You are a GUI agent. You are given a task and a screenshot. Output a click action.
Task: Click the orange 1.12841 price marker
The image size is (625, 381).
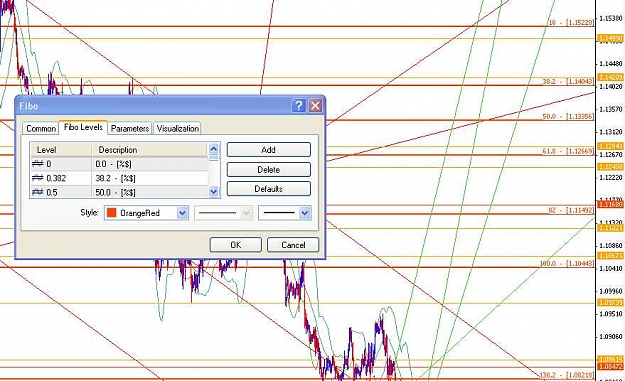point(610,146)
